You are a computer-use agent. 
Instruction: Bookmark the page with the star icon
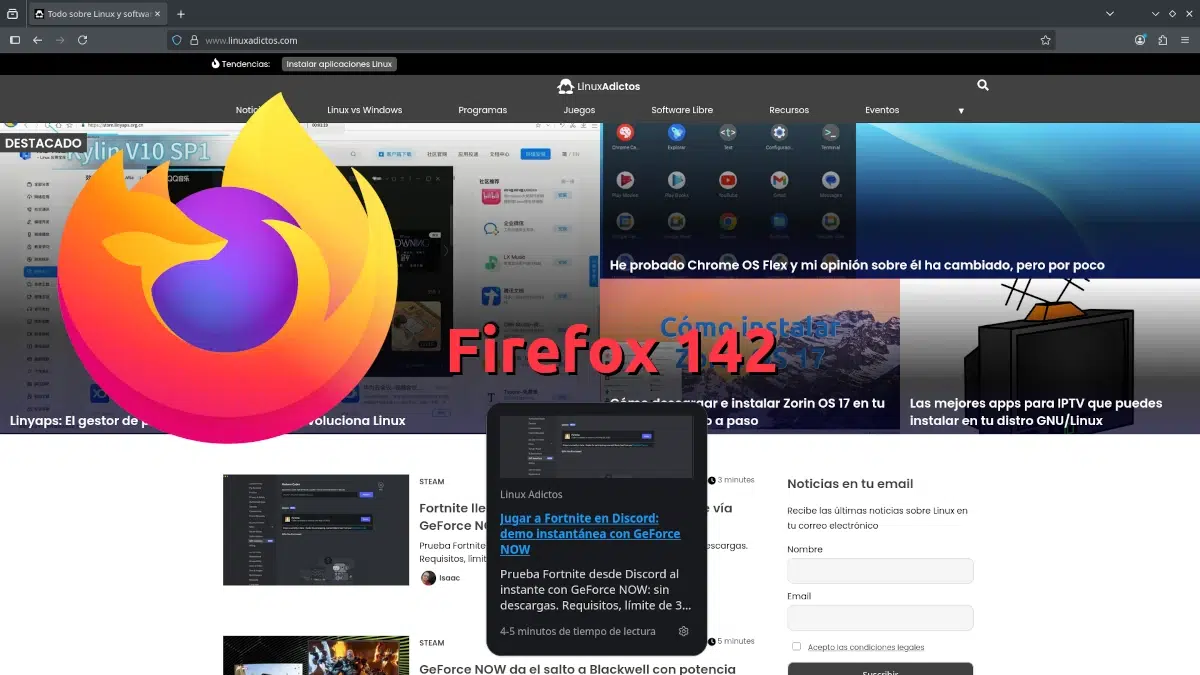coord(1044,40)
